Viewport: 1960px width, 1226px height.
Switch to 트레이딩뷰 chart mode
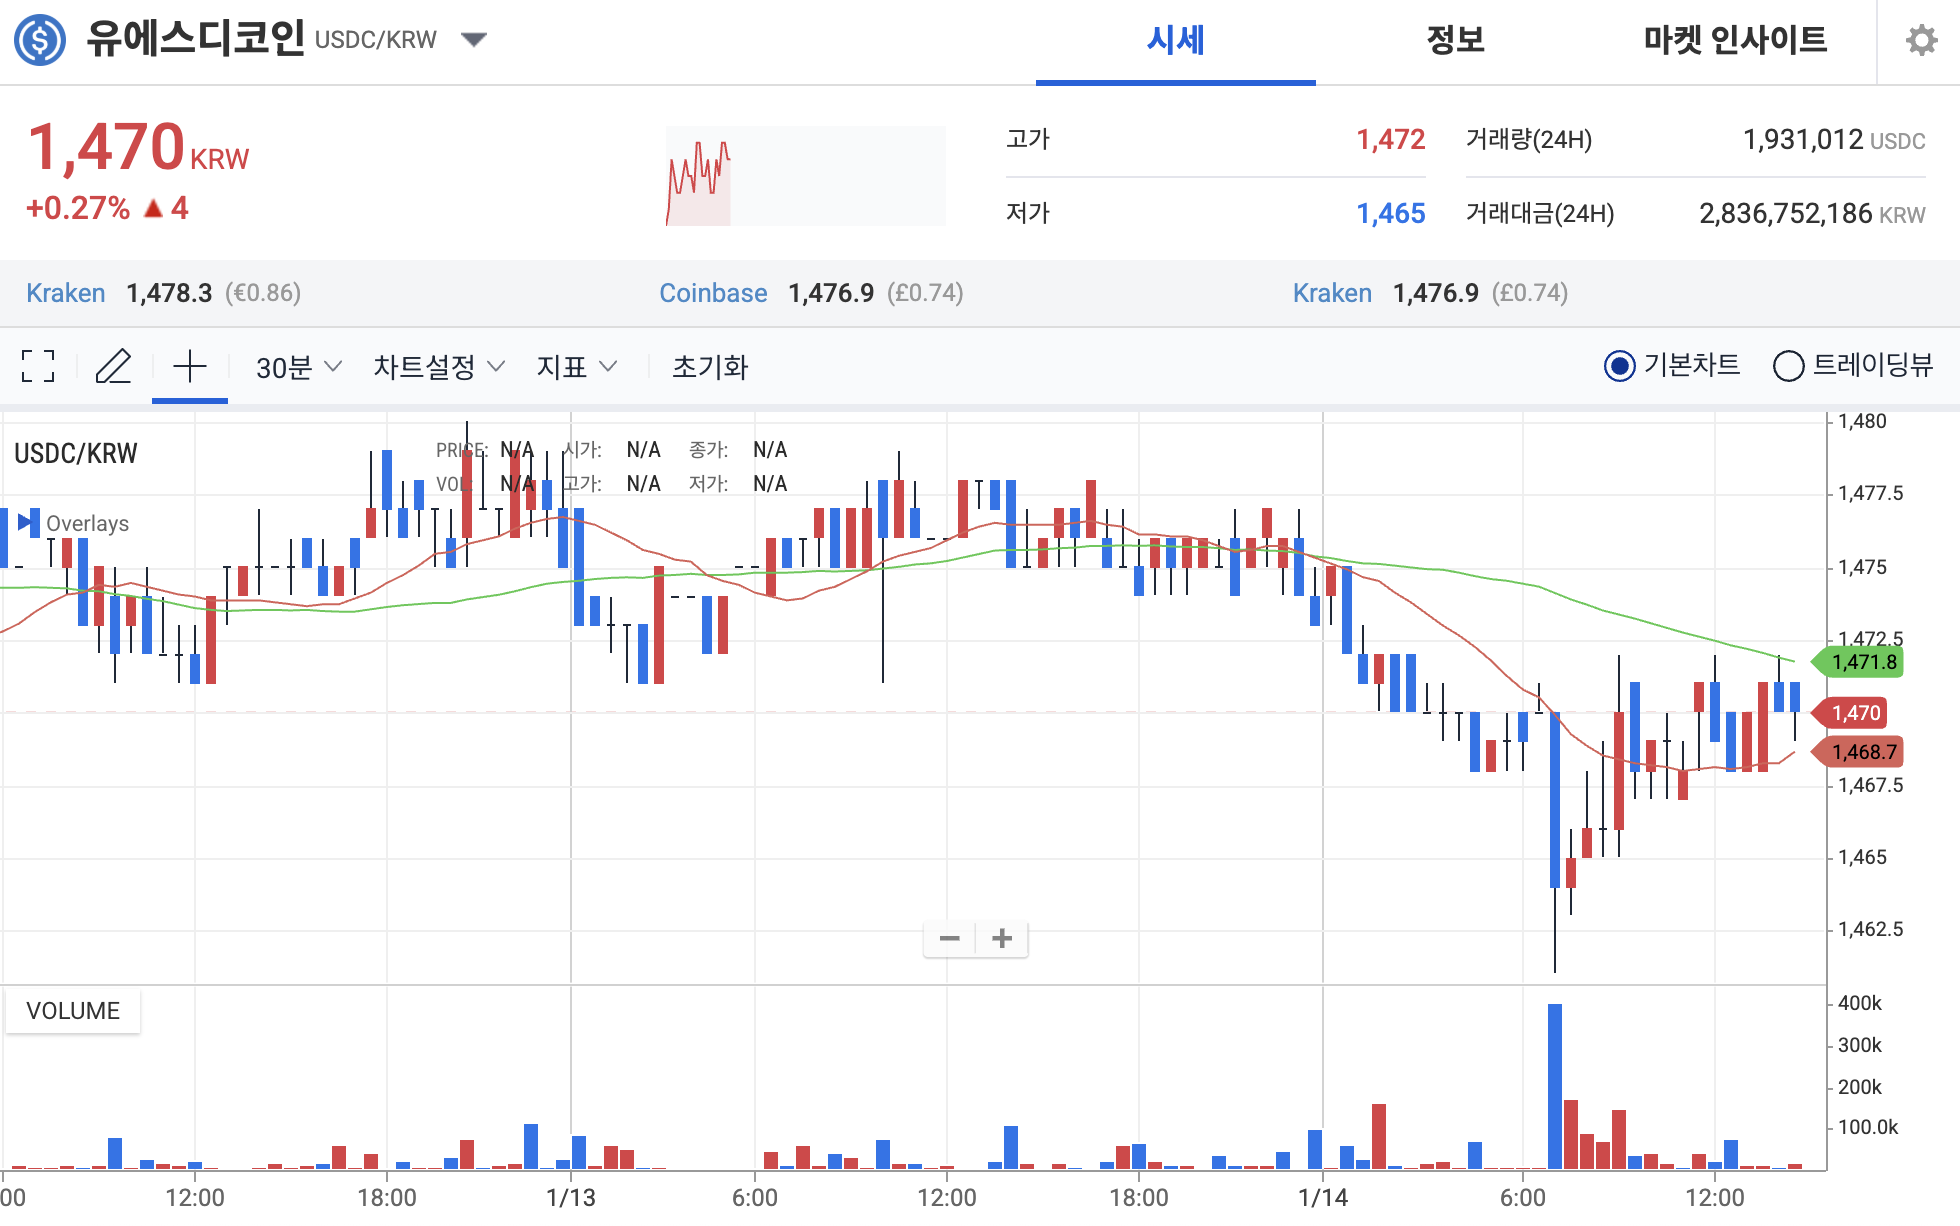(x=1788, y=366)
